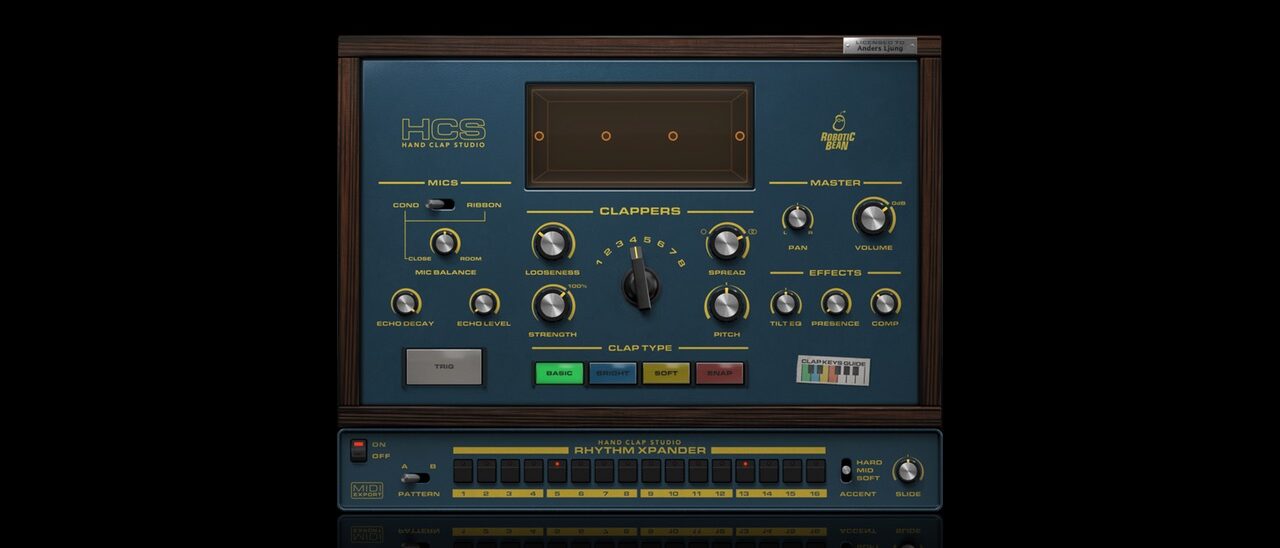
Task: Click the 'EFFECTS' section heading
Action: click(836, 272)
